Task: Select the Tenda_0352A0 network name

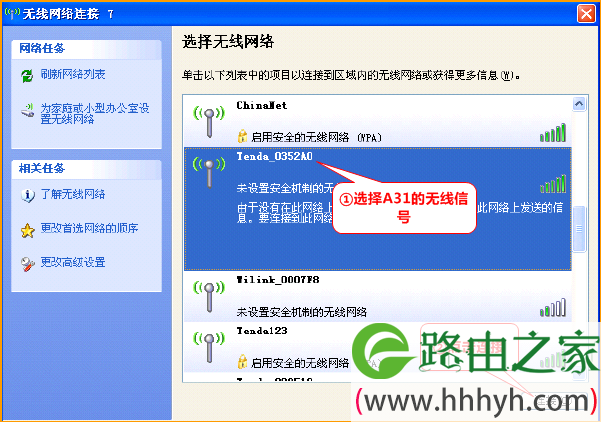Action: (274, 156)
